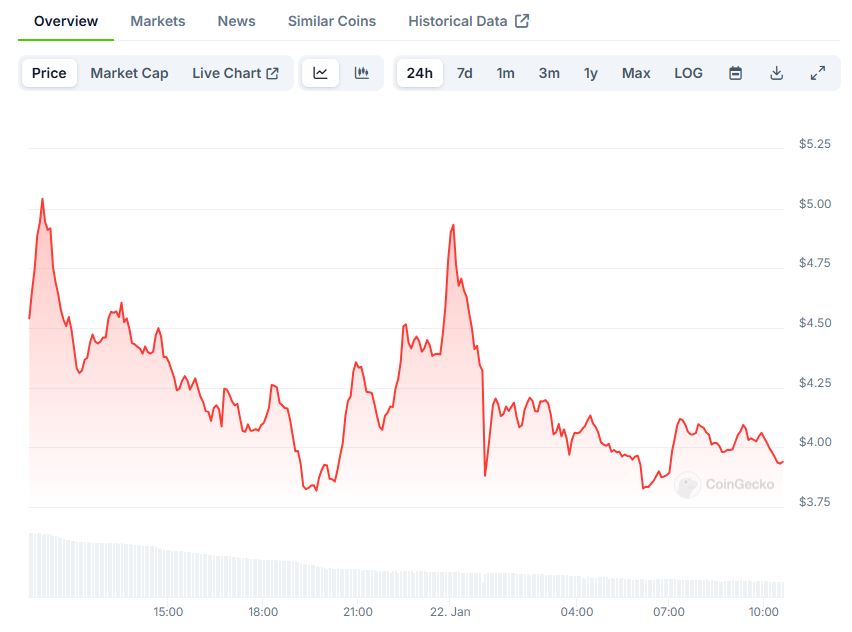
Task: Select the Market Cap chart mode
Action: coord(129,73)
